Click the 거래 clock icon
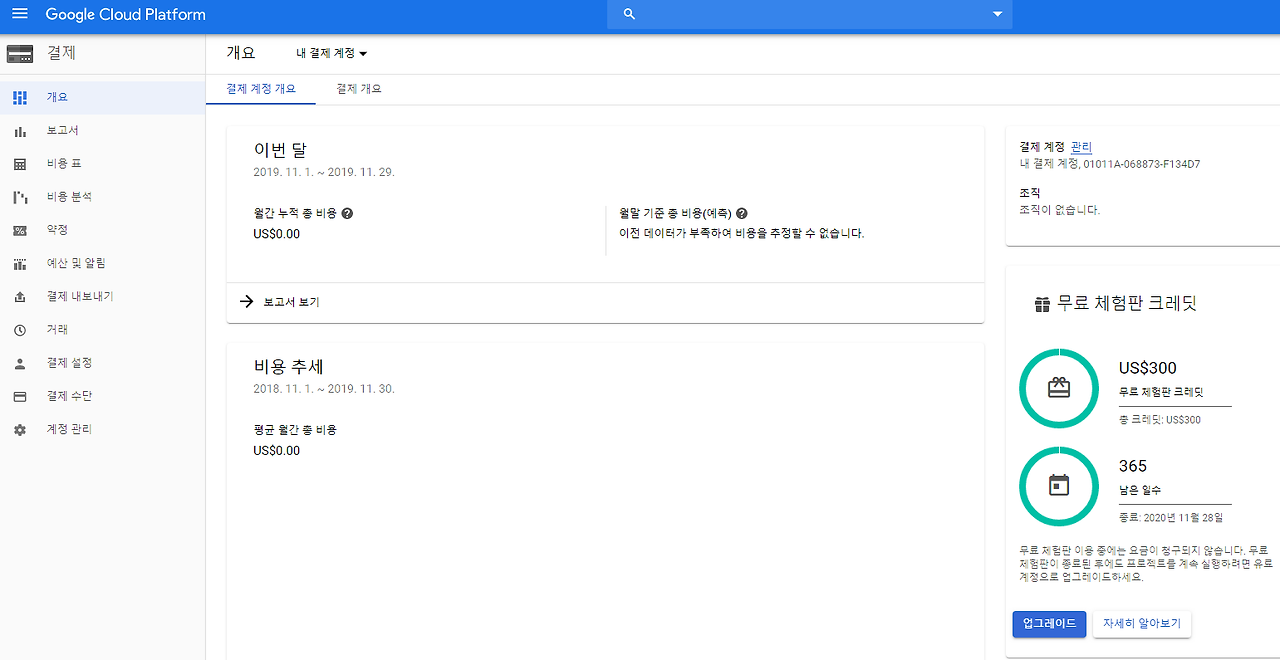Viewport: 1280px width, 660px height. pyautogui.click(x=20, y=330)
